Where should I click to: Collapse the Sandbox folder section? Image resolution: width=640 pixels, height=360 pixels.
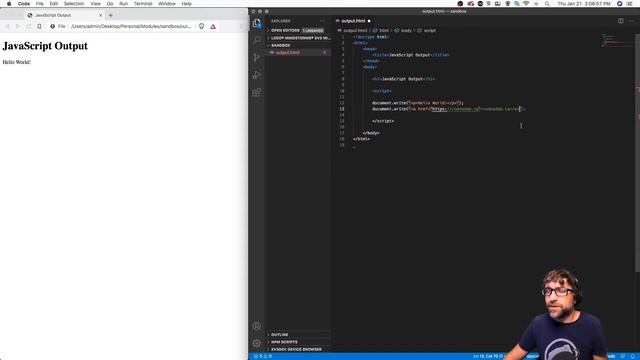[x=298, y=45]
